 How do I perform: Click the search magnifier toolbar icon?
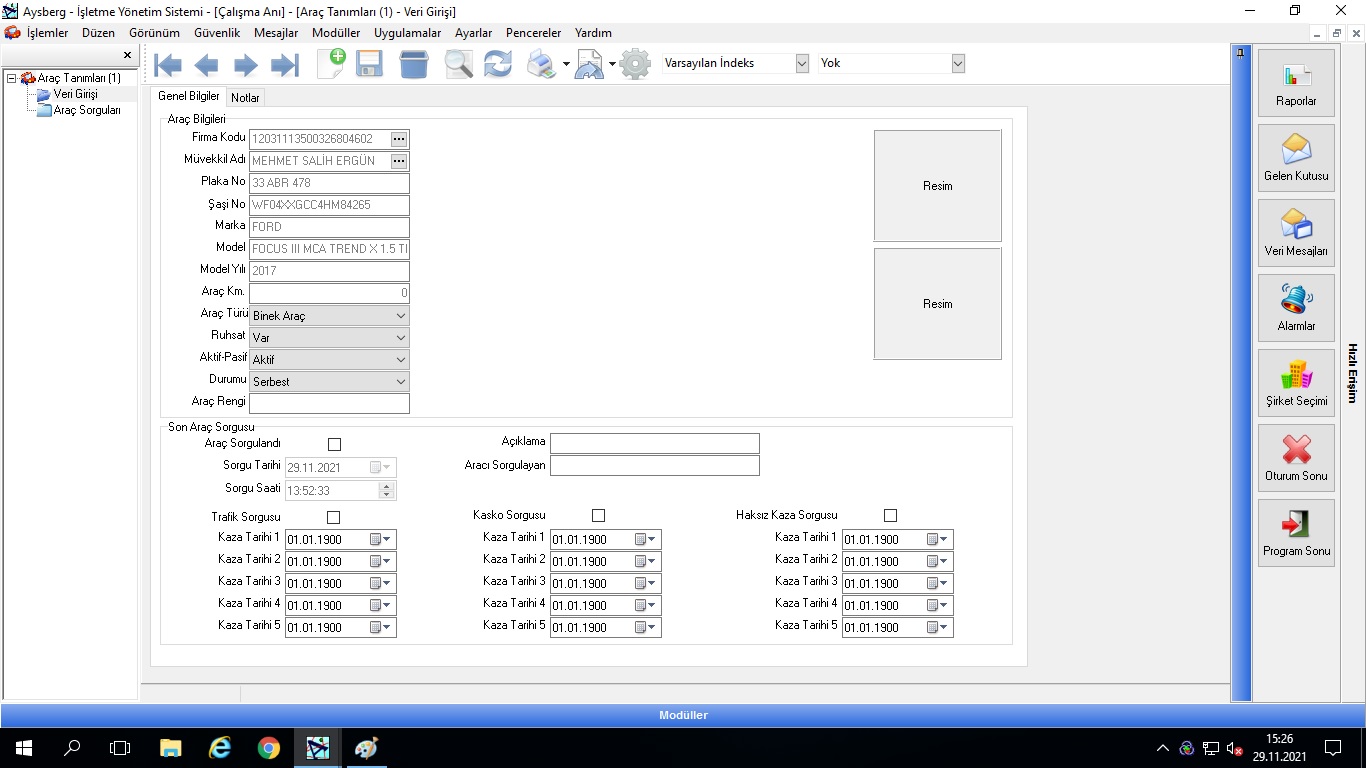(x=458, y=65)
